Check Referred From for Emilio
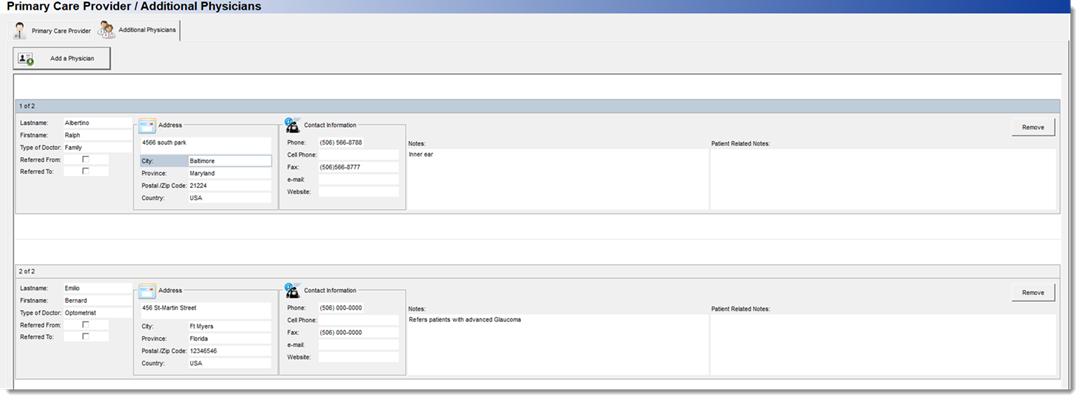The width and height of the screenshot is (1081, 400). tap(85, 325)
